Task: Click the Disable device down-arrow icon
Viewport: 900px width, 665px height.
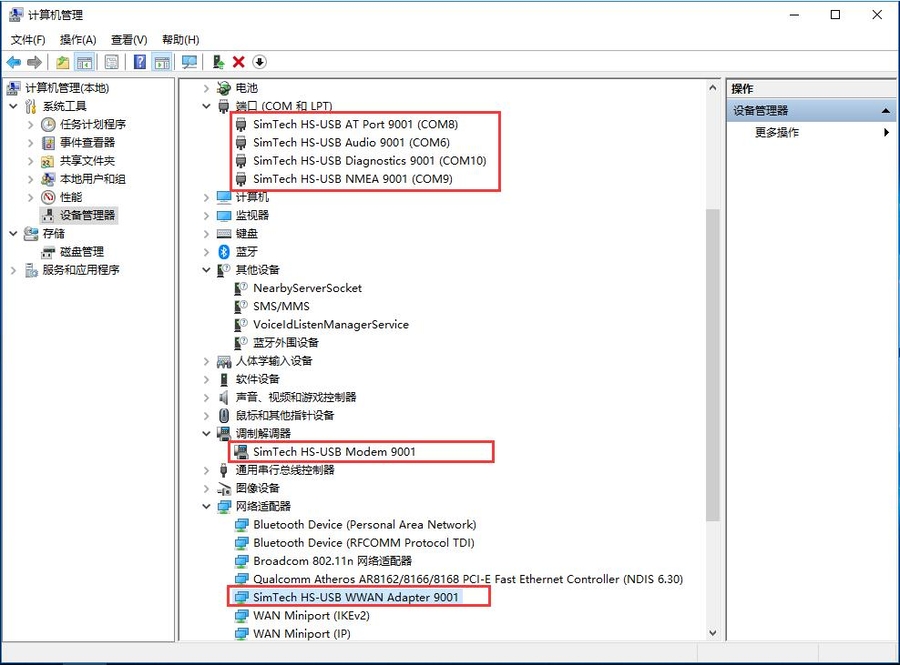Action: [258, 61]
